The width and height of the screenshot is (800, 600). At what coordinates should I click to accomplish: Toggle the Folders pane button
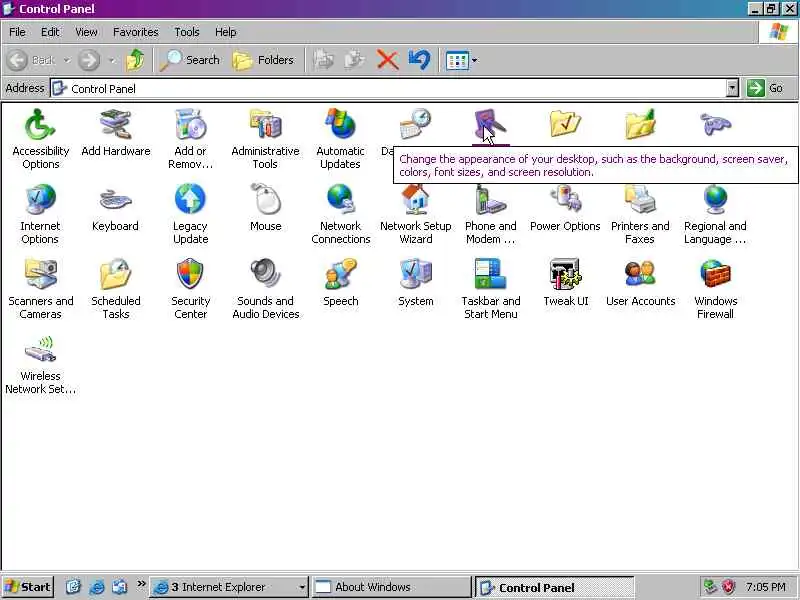point(263,60)
